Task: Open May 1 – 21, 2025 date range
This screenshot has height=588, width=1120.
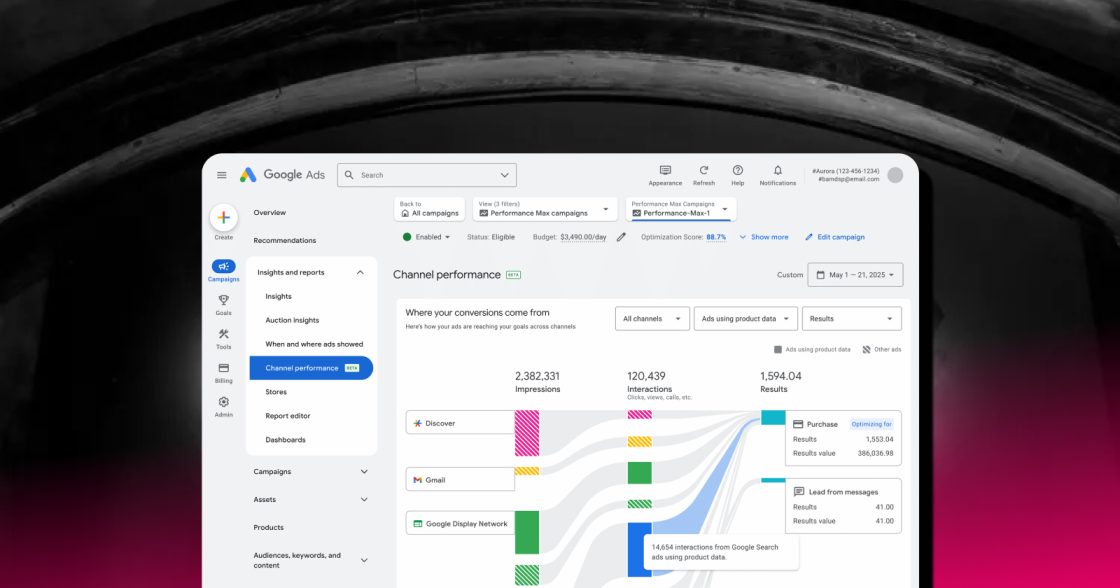Action: [855, 275]
